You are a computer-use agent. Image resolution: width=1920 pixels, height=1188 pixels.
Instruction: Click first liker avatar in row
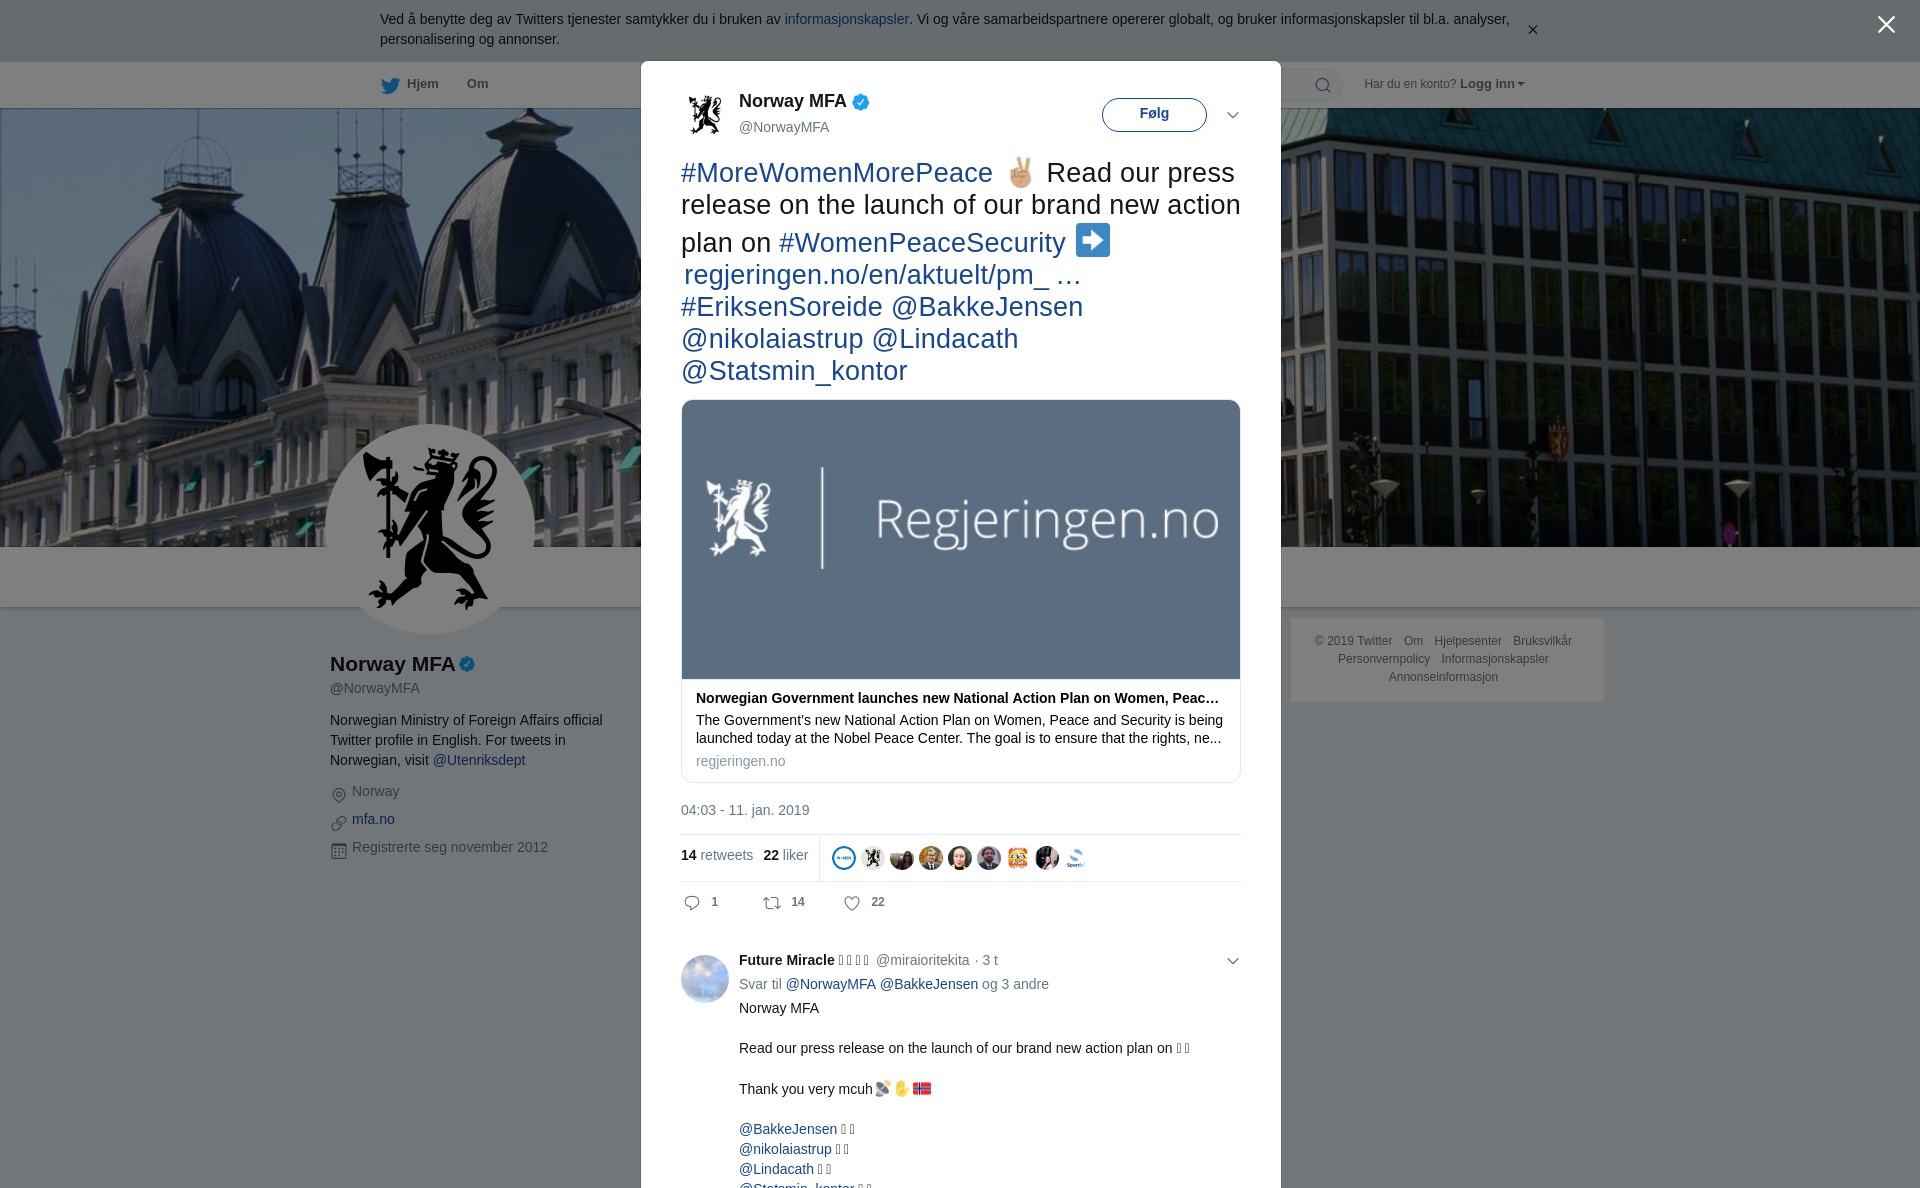tap(844, 858)
